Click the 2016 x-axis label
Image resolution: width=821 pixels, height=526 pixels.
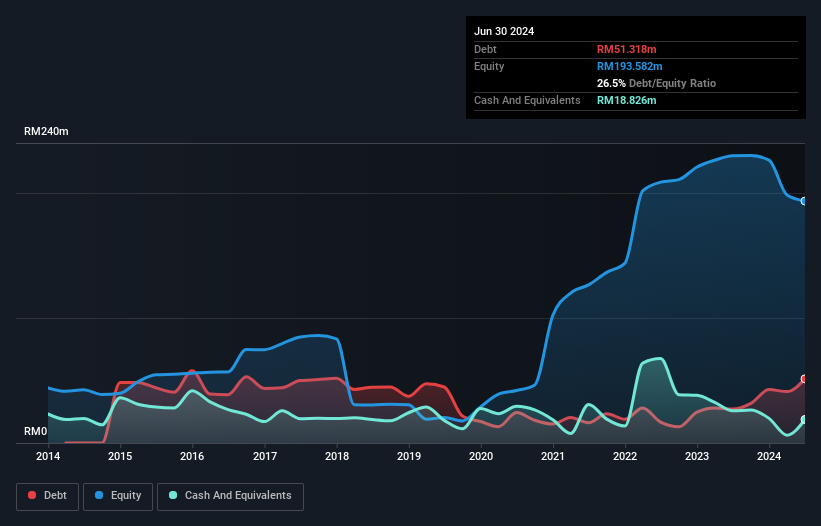coord(192,456)
